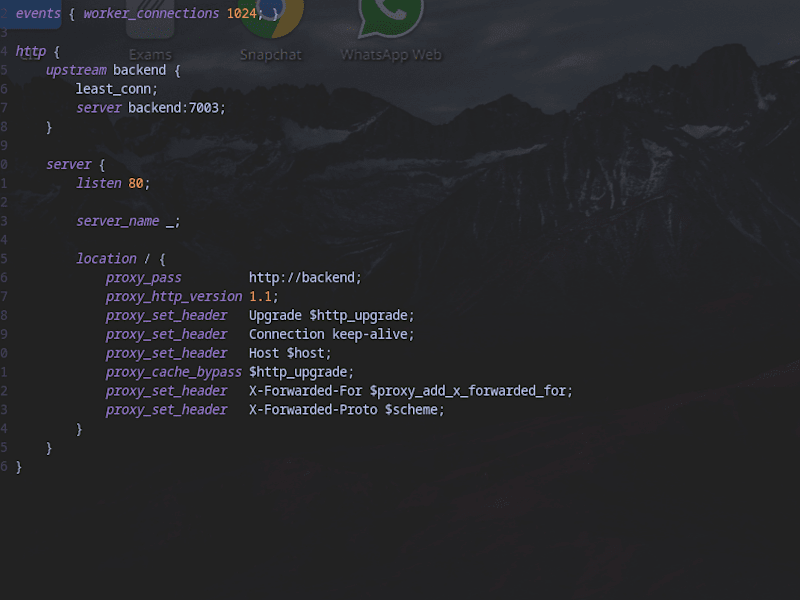800x600 pixels.
Task: Click 'backend:7003;' server address
Action: tap(177, 108)
